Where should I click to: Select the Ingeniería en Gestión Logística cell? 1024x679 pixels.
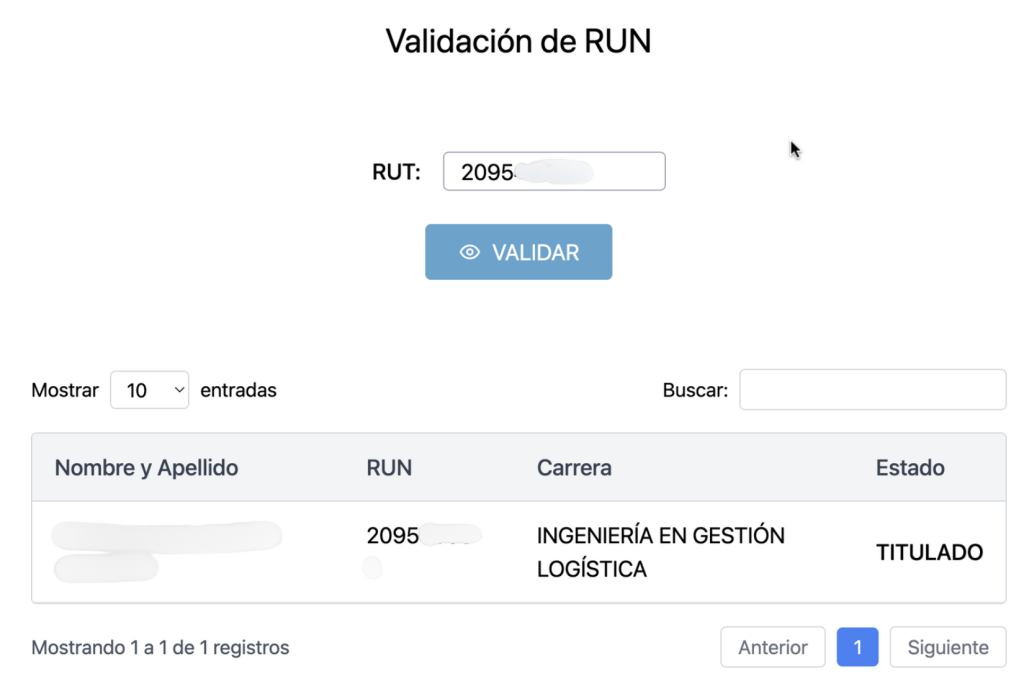point(660,552)
